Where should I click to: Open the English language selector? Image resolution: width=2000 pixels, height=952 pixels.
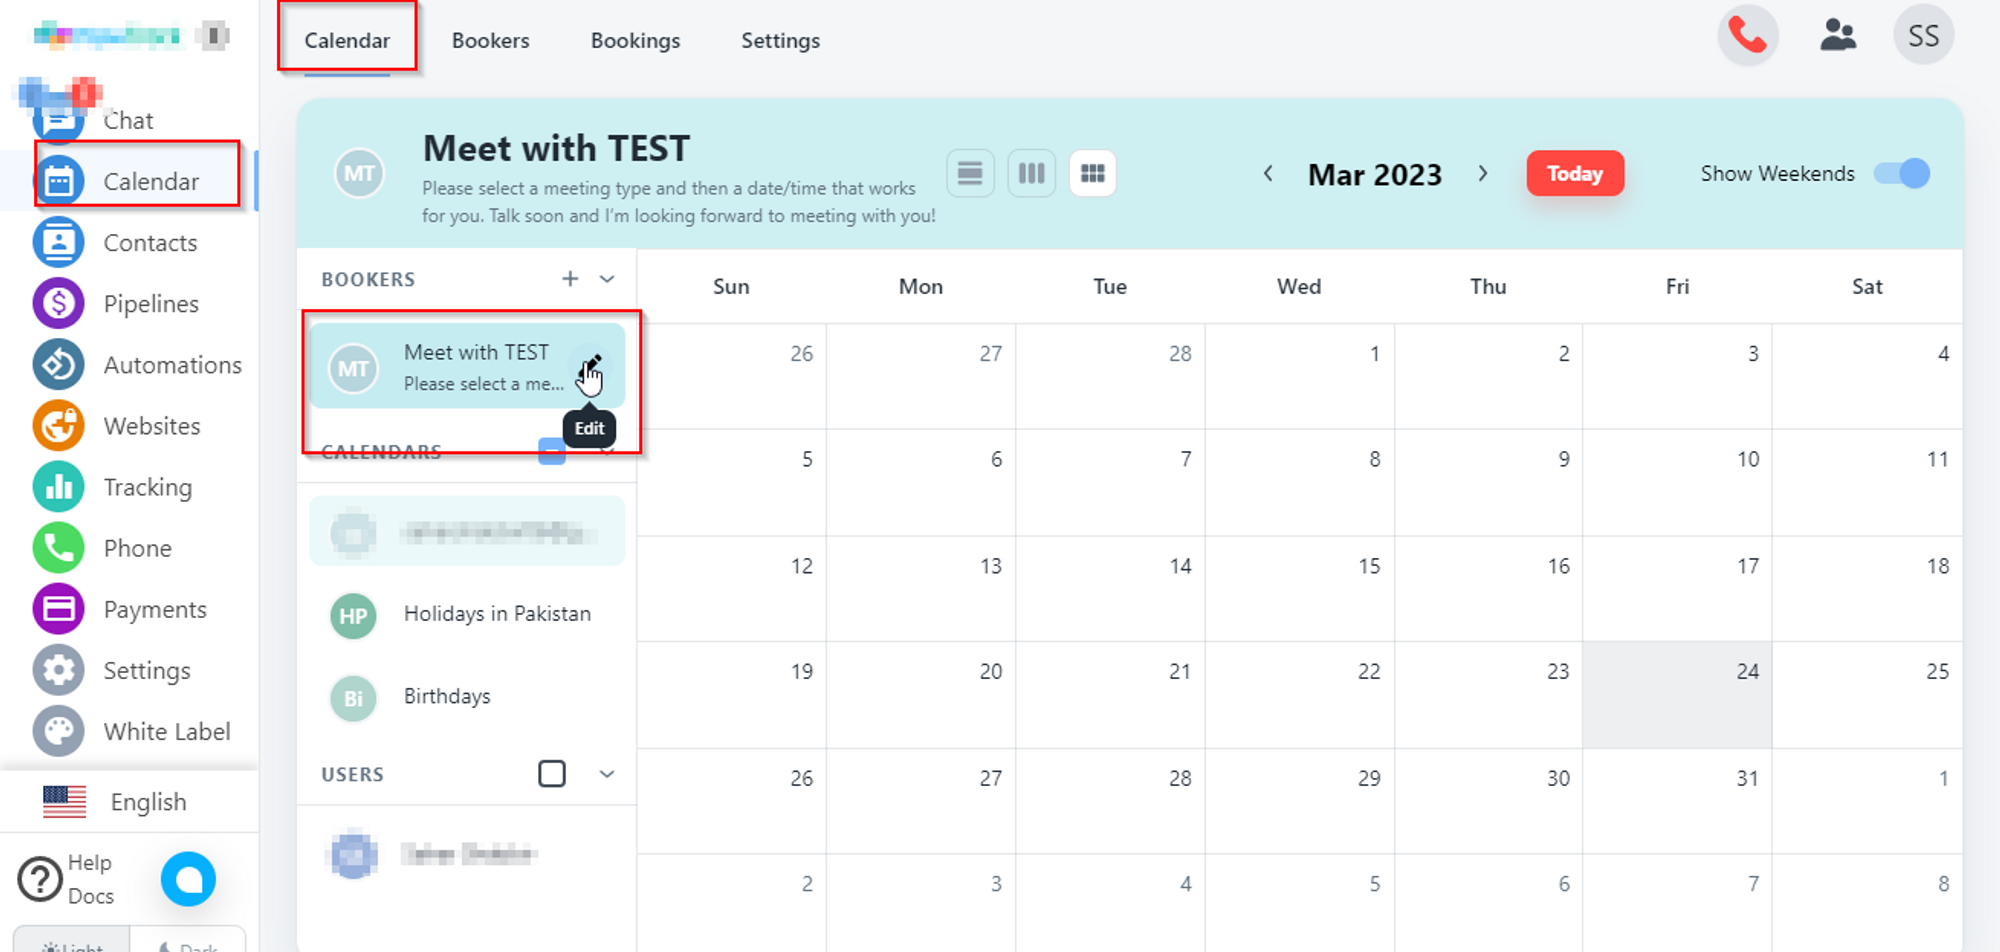point(147,802)
